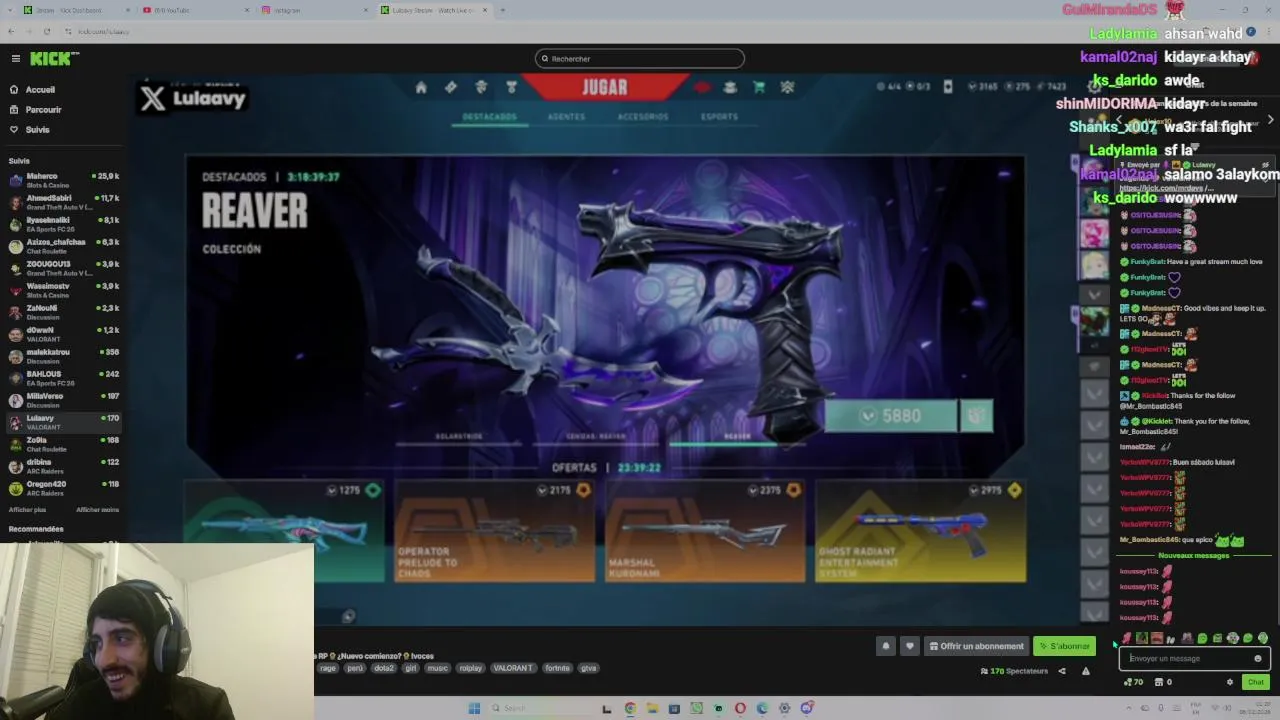Image resolution: width=1280 pixels, height=720 pixels.
Task: Select the REAVER bundle carousel tab
Action: [737, 437]
